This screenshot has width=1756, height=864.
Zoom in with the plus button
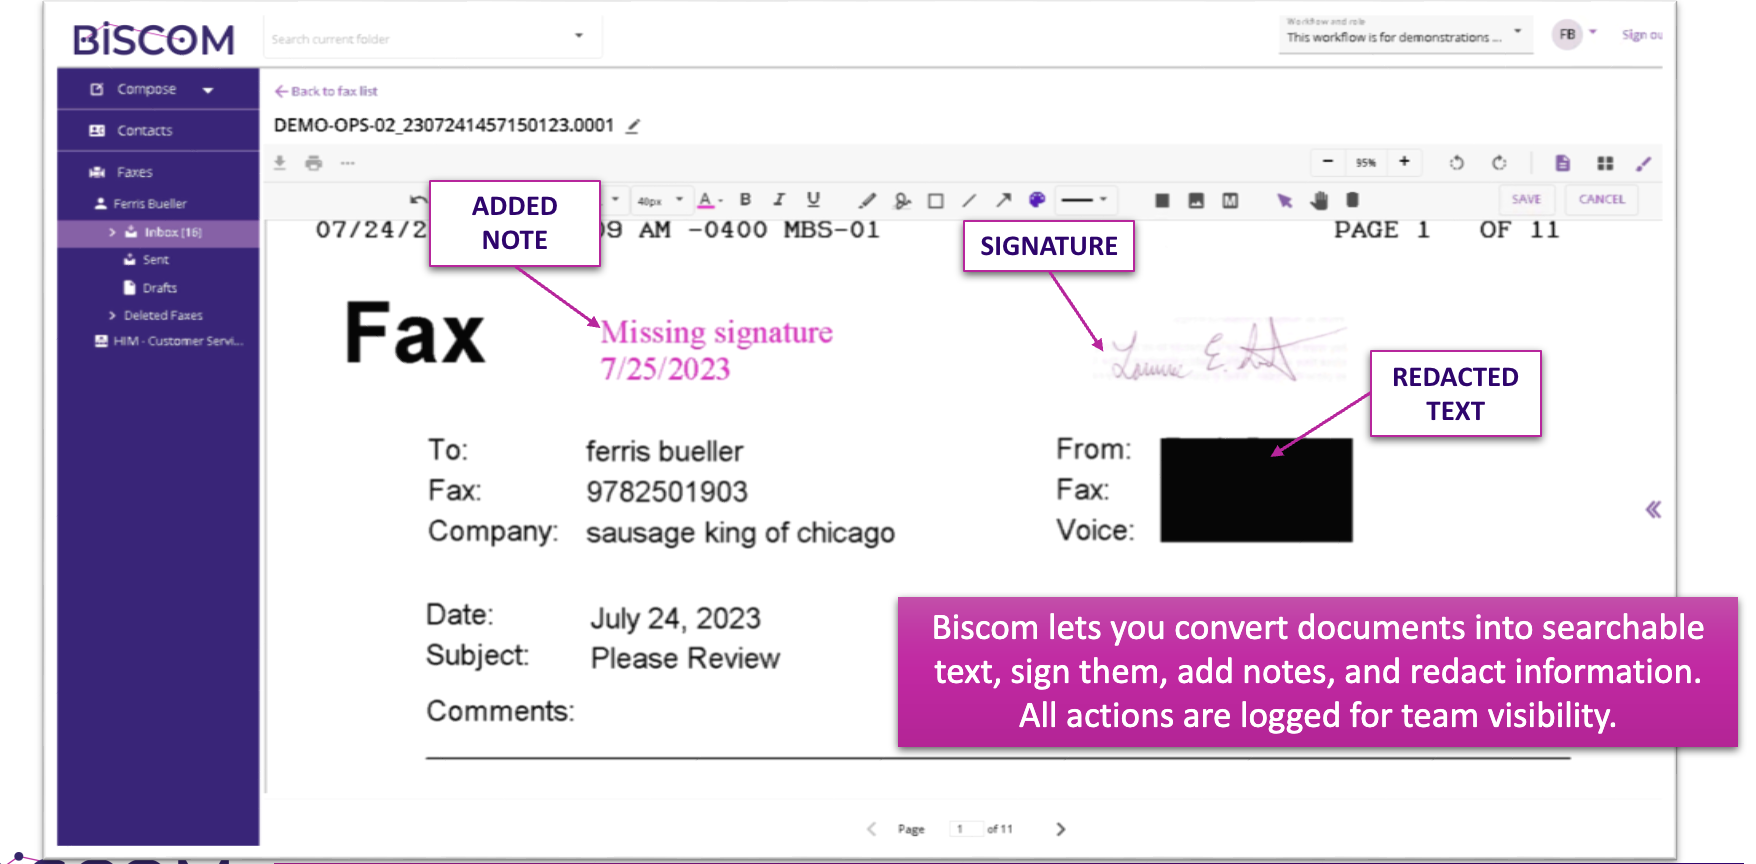pyautogui.click(x=1404, y=162)
